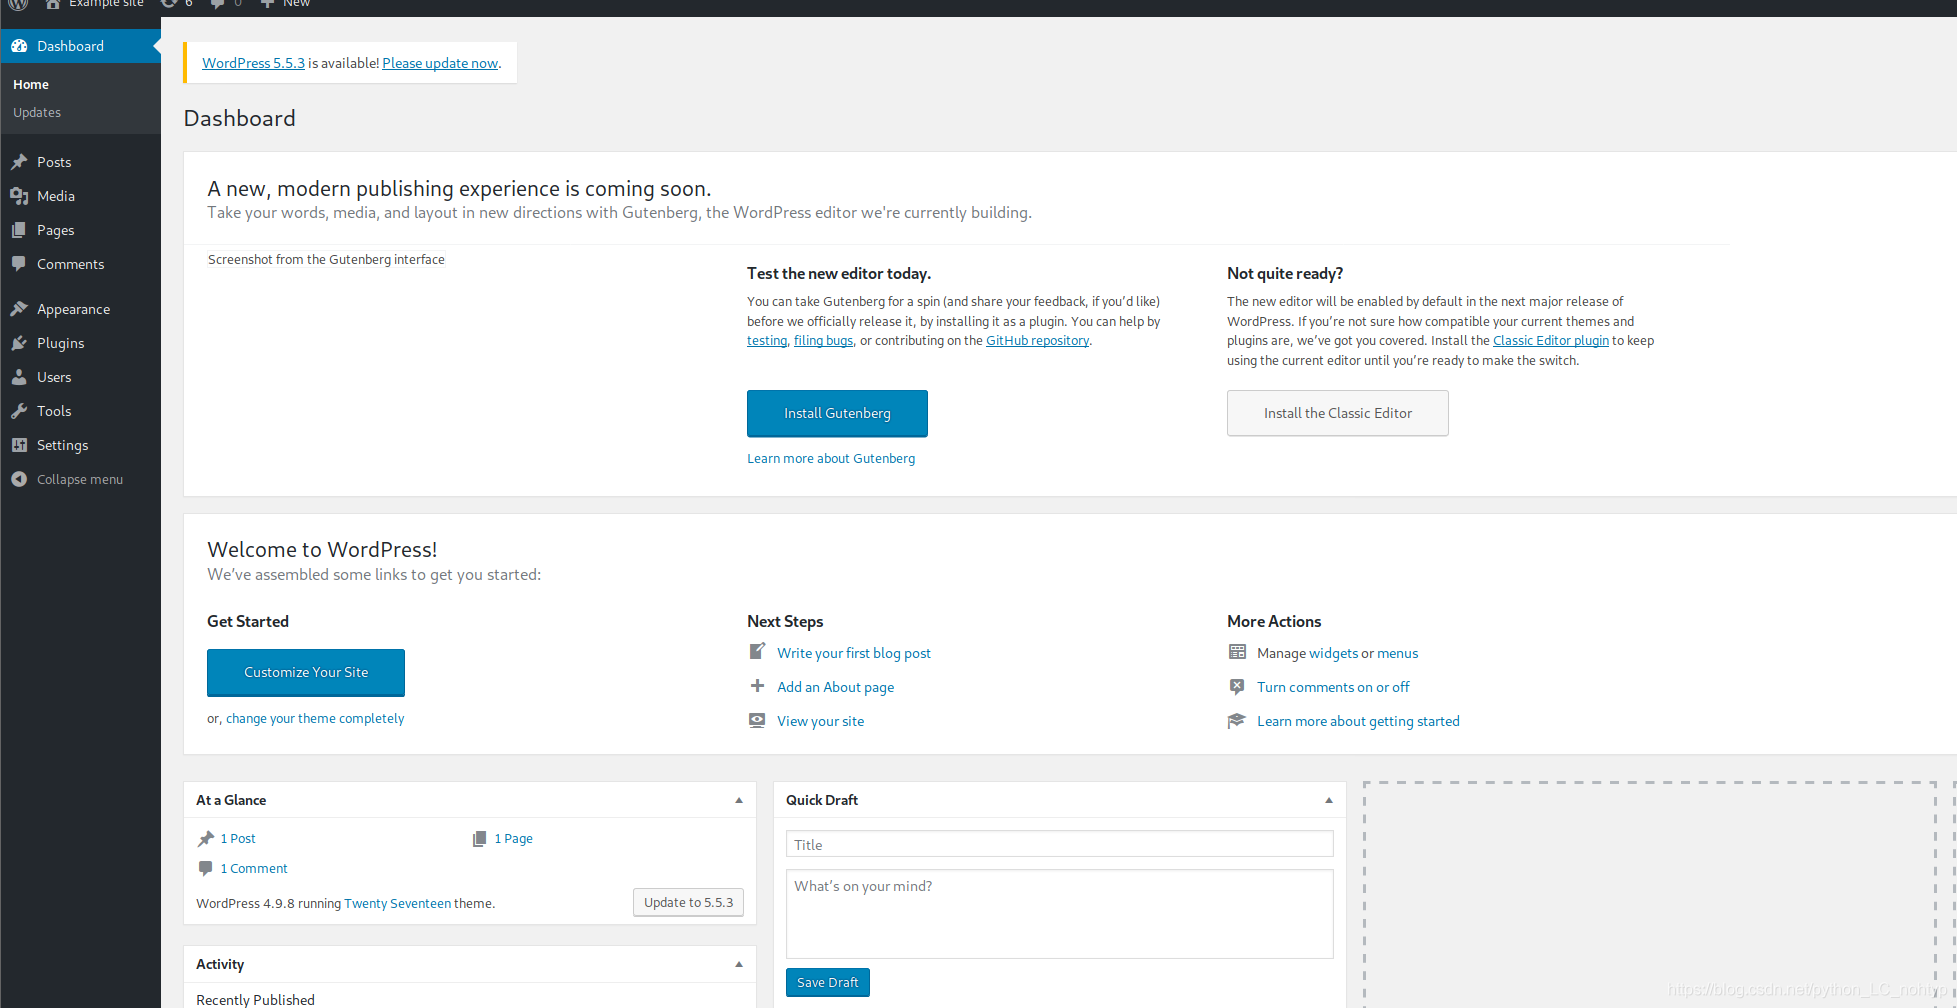This screenshot has width=1957, height=1008.
Task: Click the graduation cap Learn more icon
Action: pos(1237,720)
